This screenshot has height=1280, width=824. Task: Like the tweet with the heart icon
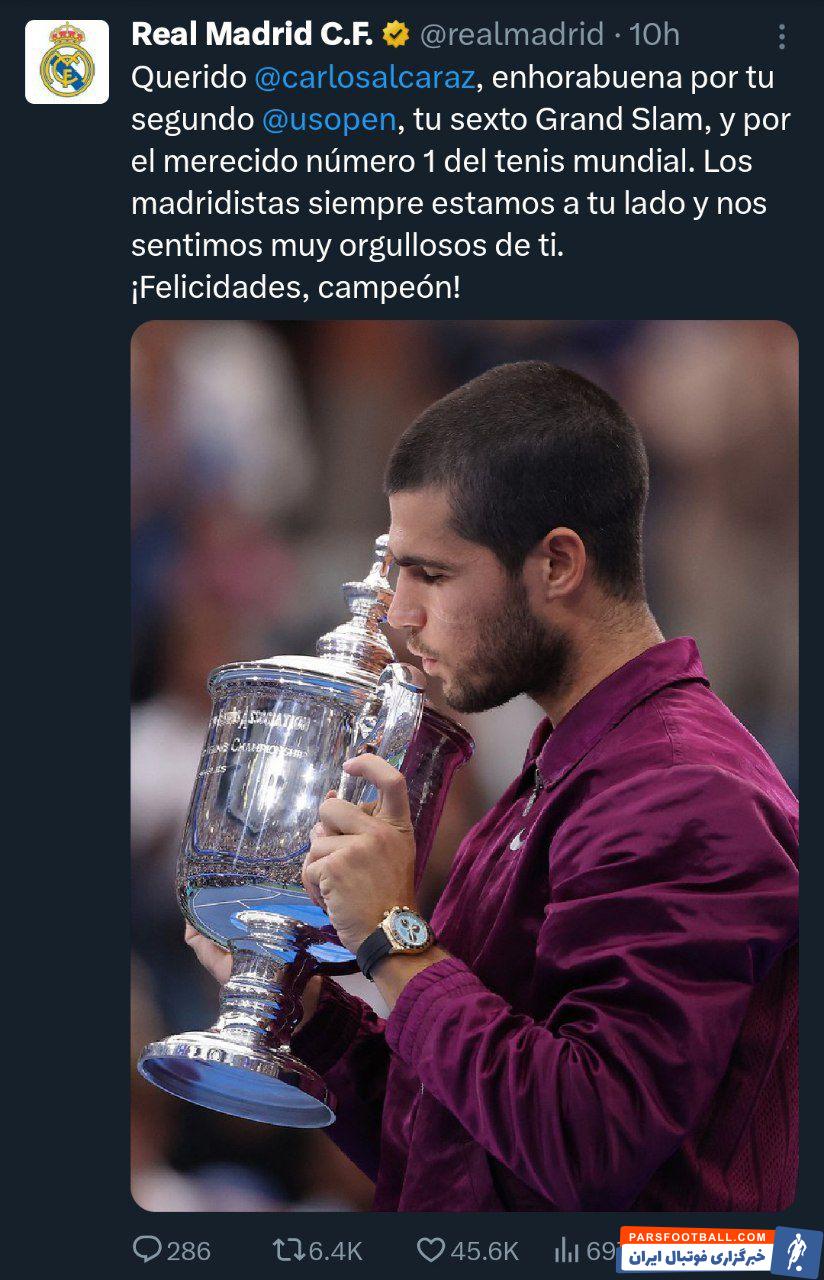coord(430,1250)
